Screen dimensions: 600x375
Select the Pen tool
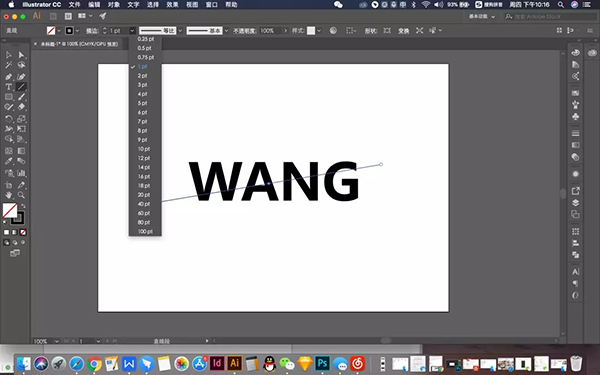tap(8, 77)
